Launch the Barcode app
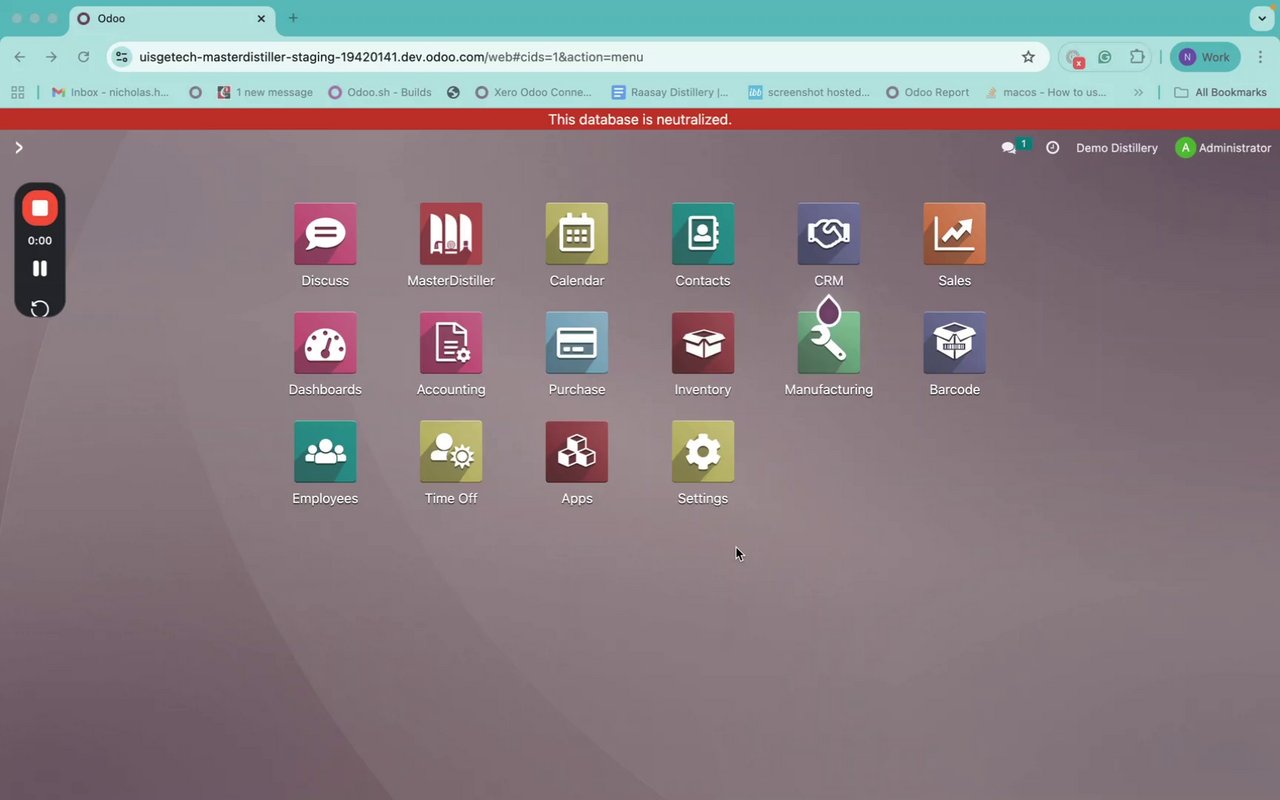The height and width of the screenshot is (800, 1280). pos(955,343)
